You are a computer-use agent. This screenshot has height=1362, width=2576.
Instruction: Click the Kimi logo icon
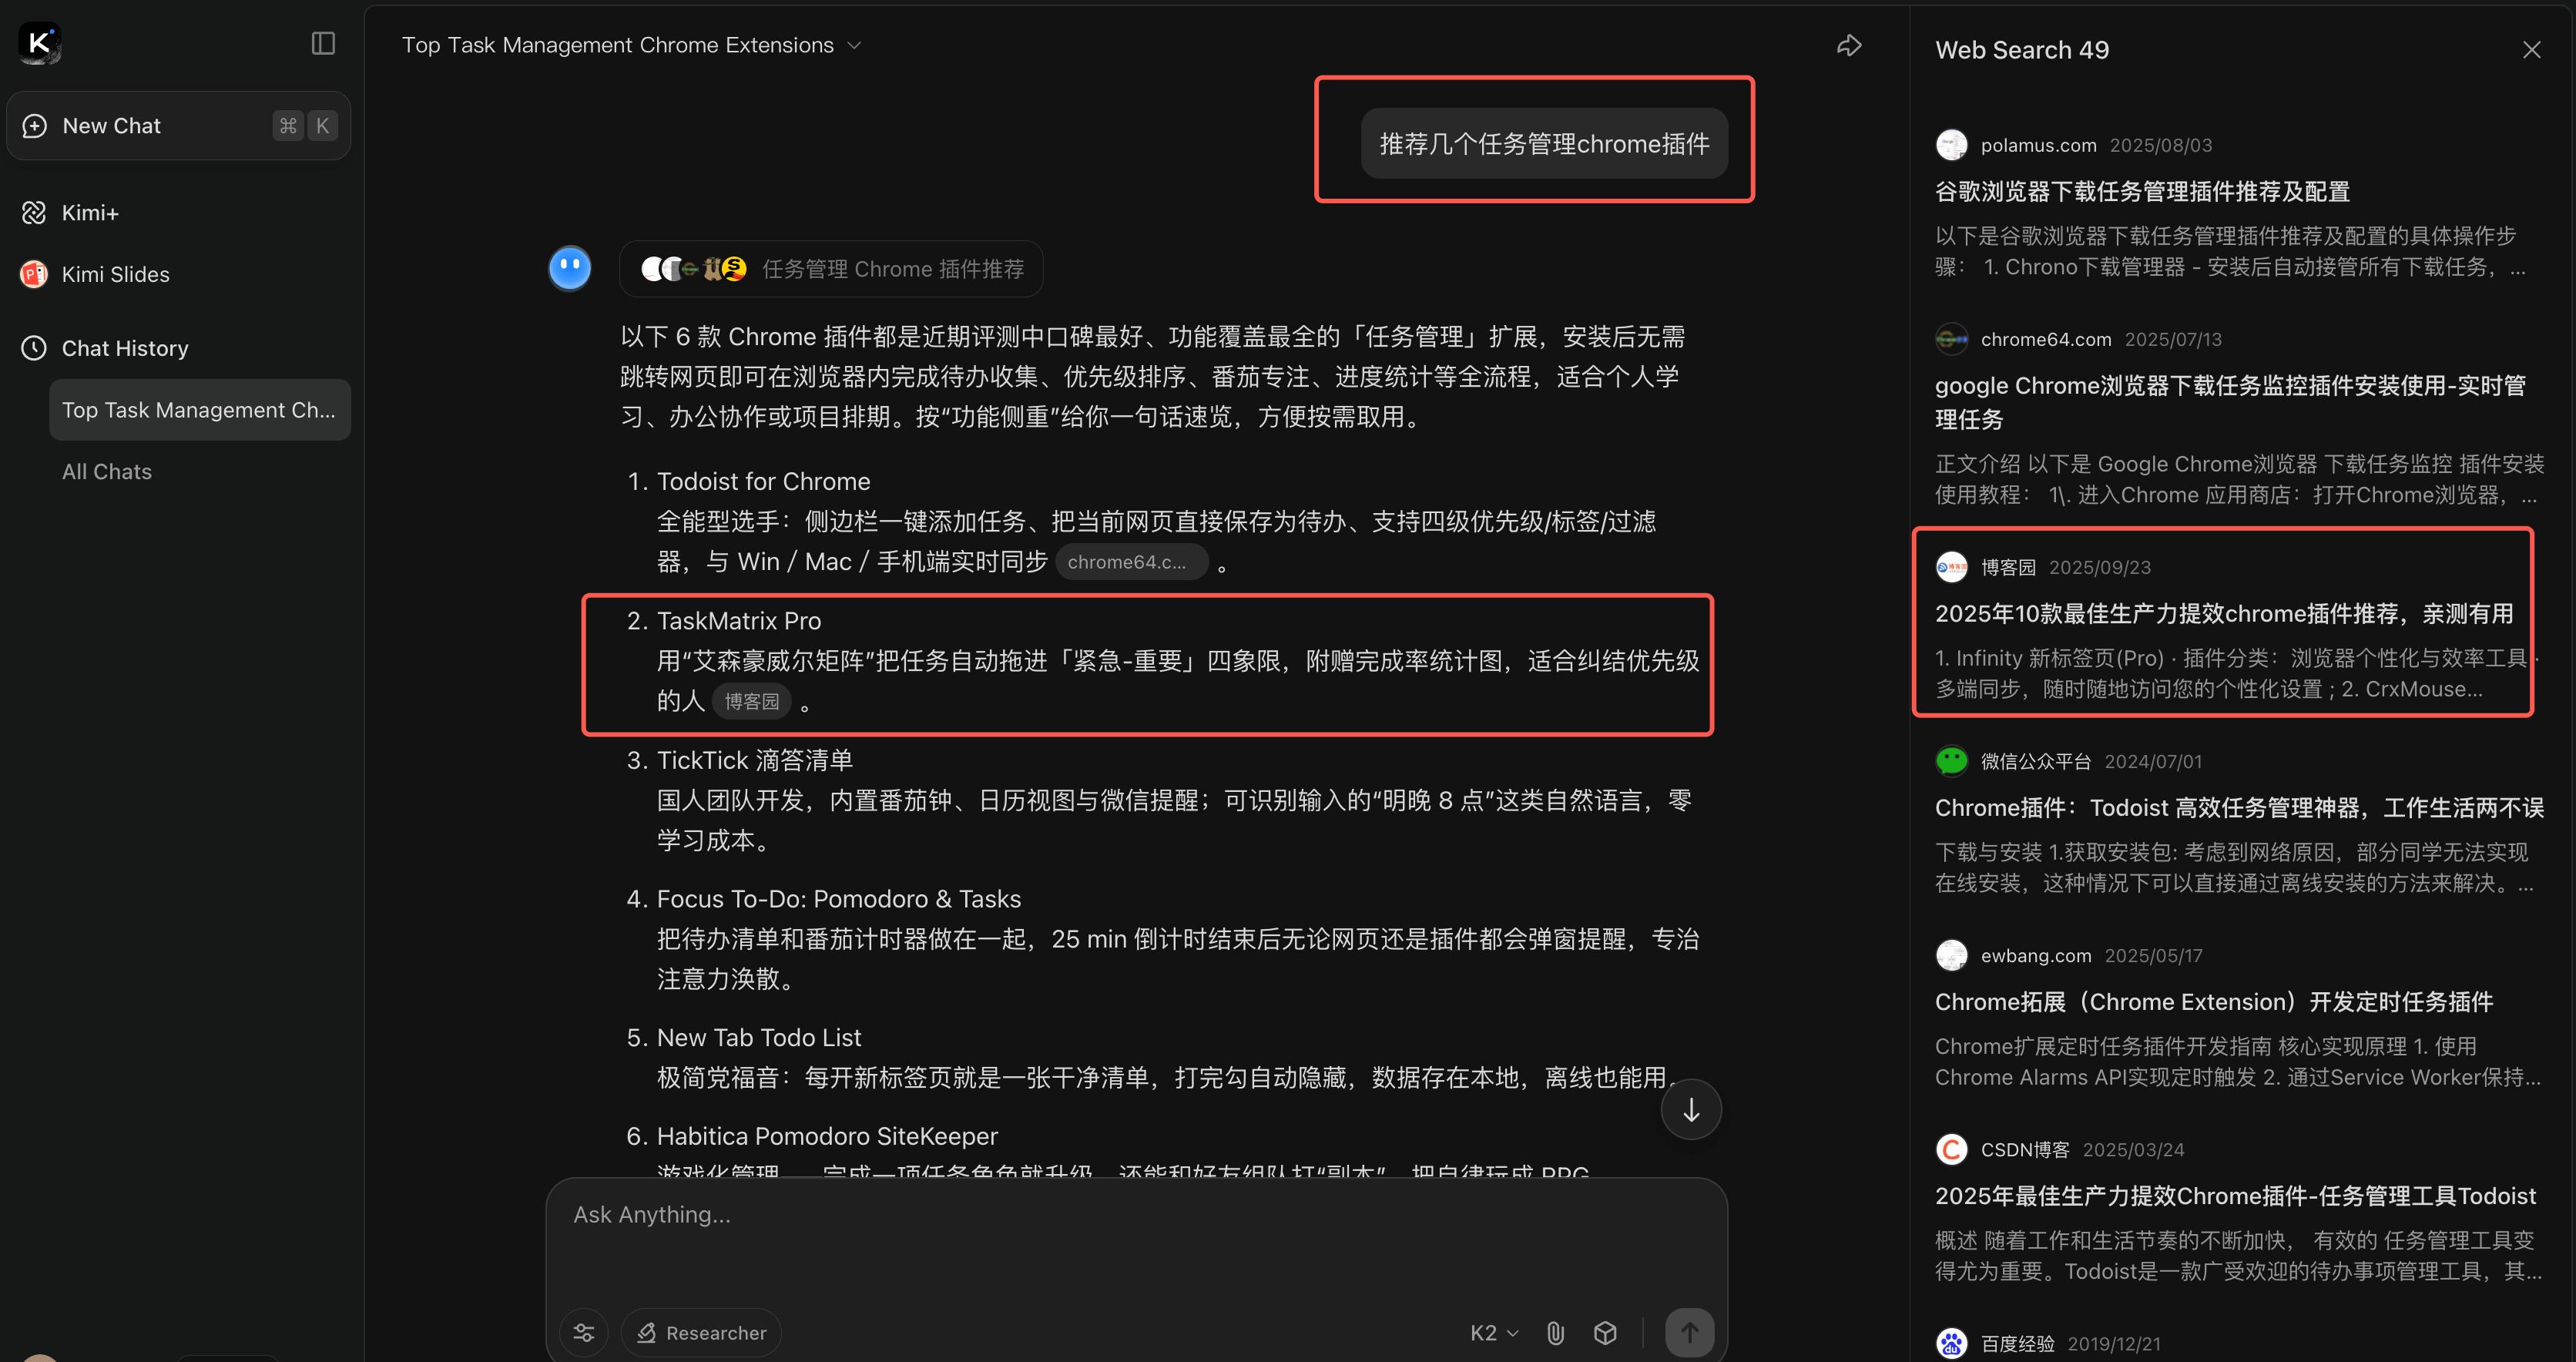[40, 43]
